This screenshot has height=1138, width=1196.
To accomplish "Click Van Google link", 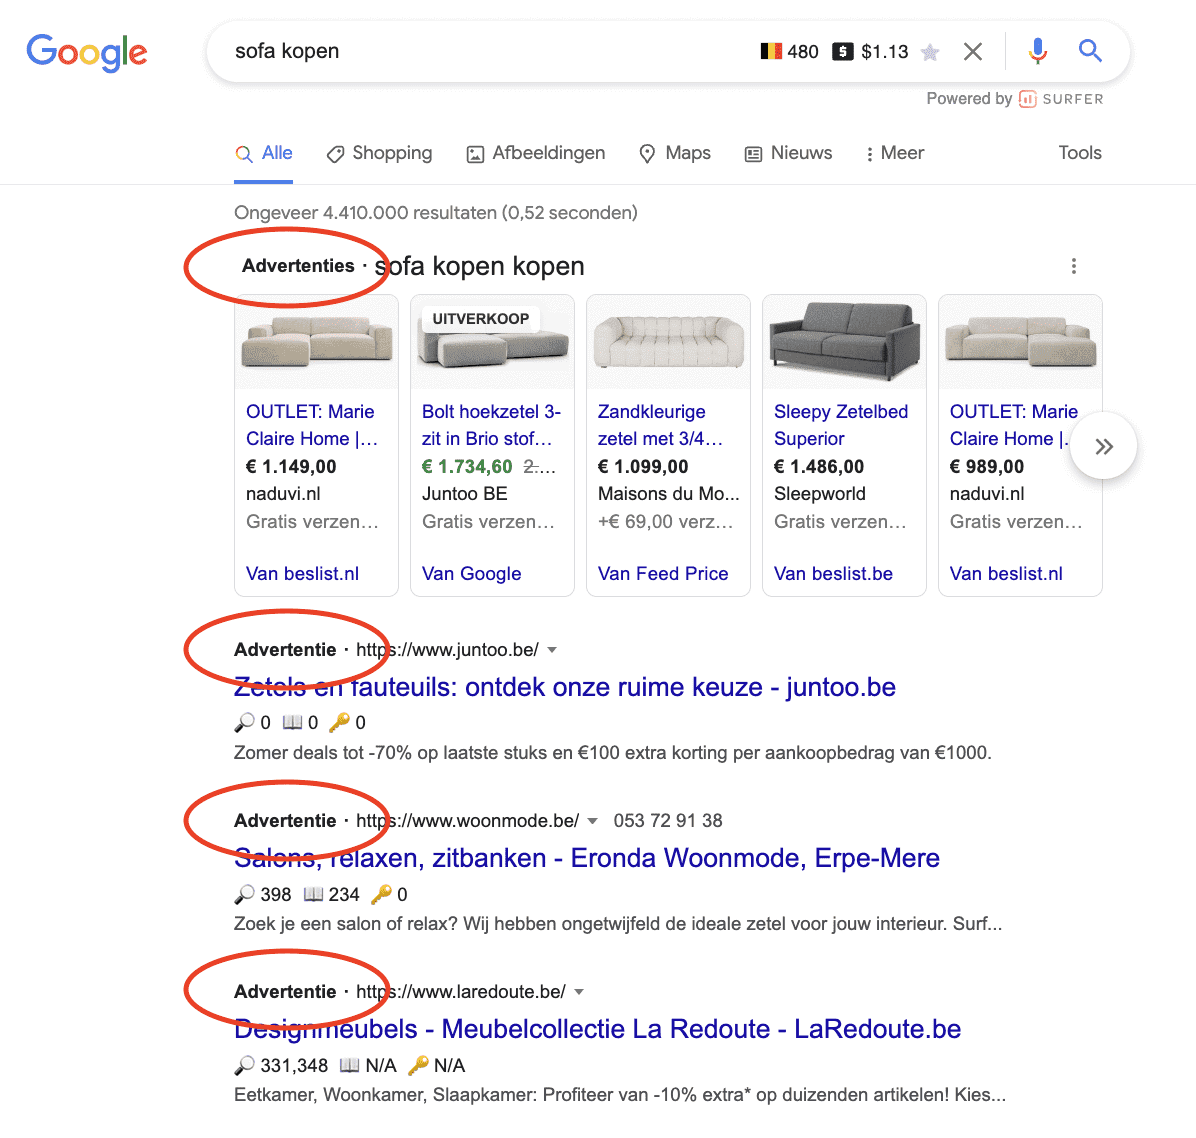I will (x=471, y=574).
